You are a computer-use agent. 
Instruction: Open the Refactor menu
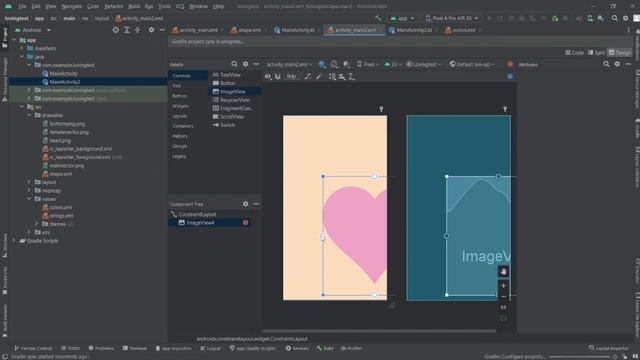[x=113, y=6]
